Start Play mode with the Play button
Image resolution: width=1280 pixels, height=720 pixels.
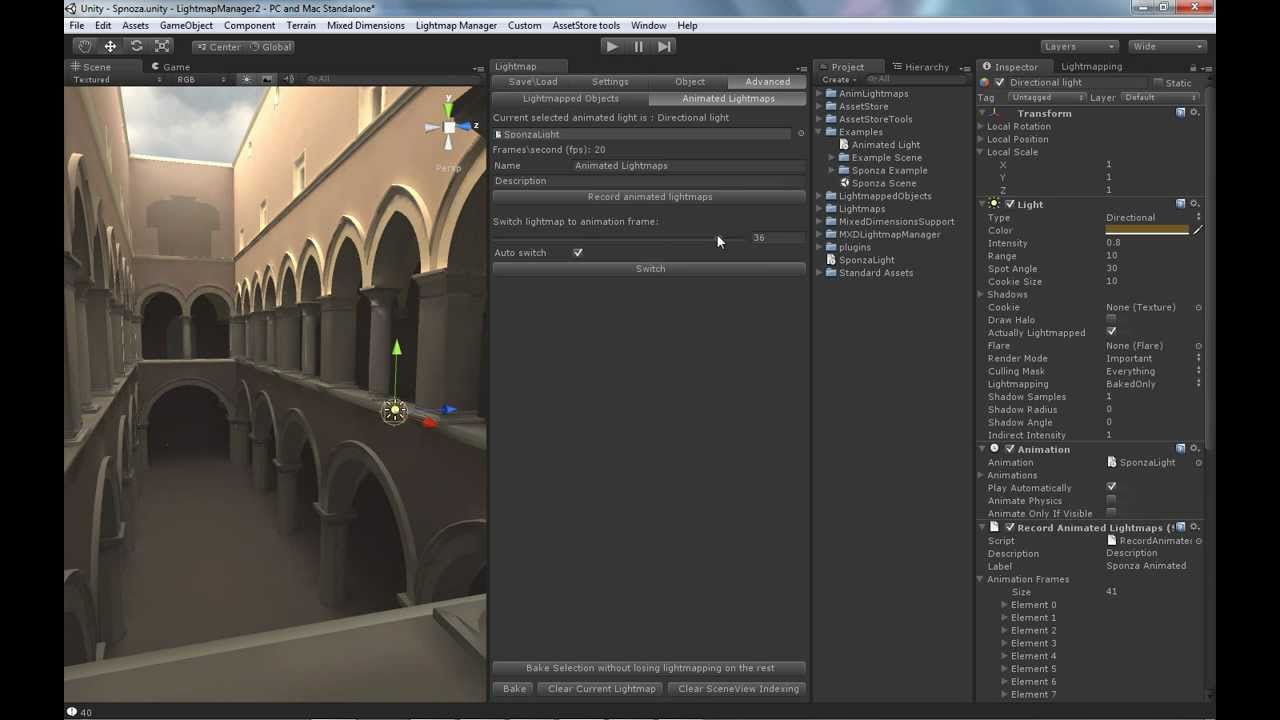(x=612, y=46)
